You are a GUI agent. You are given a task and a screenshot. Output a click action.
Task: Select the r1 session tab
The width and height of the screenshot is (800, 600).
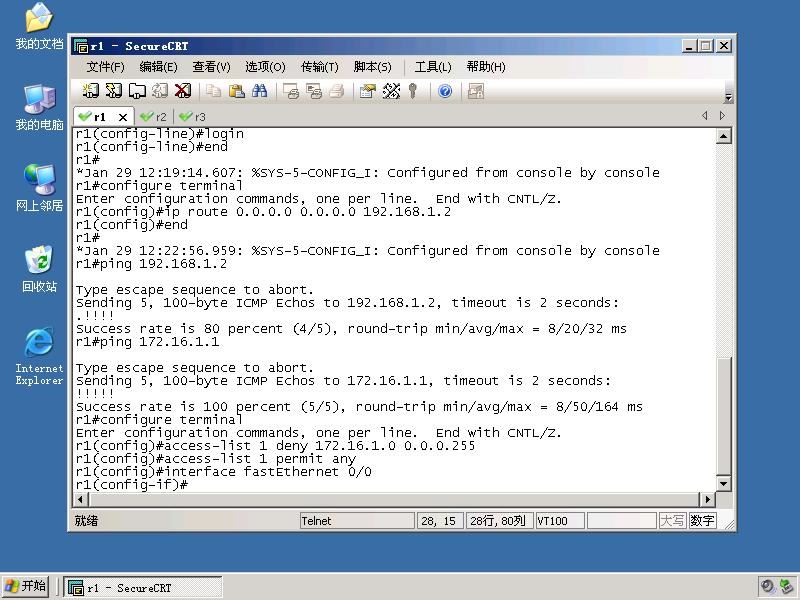(99, 117)
